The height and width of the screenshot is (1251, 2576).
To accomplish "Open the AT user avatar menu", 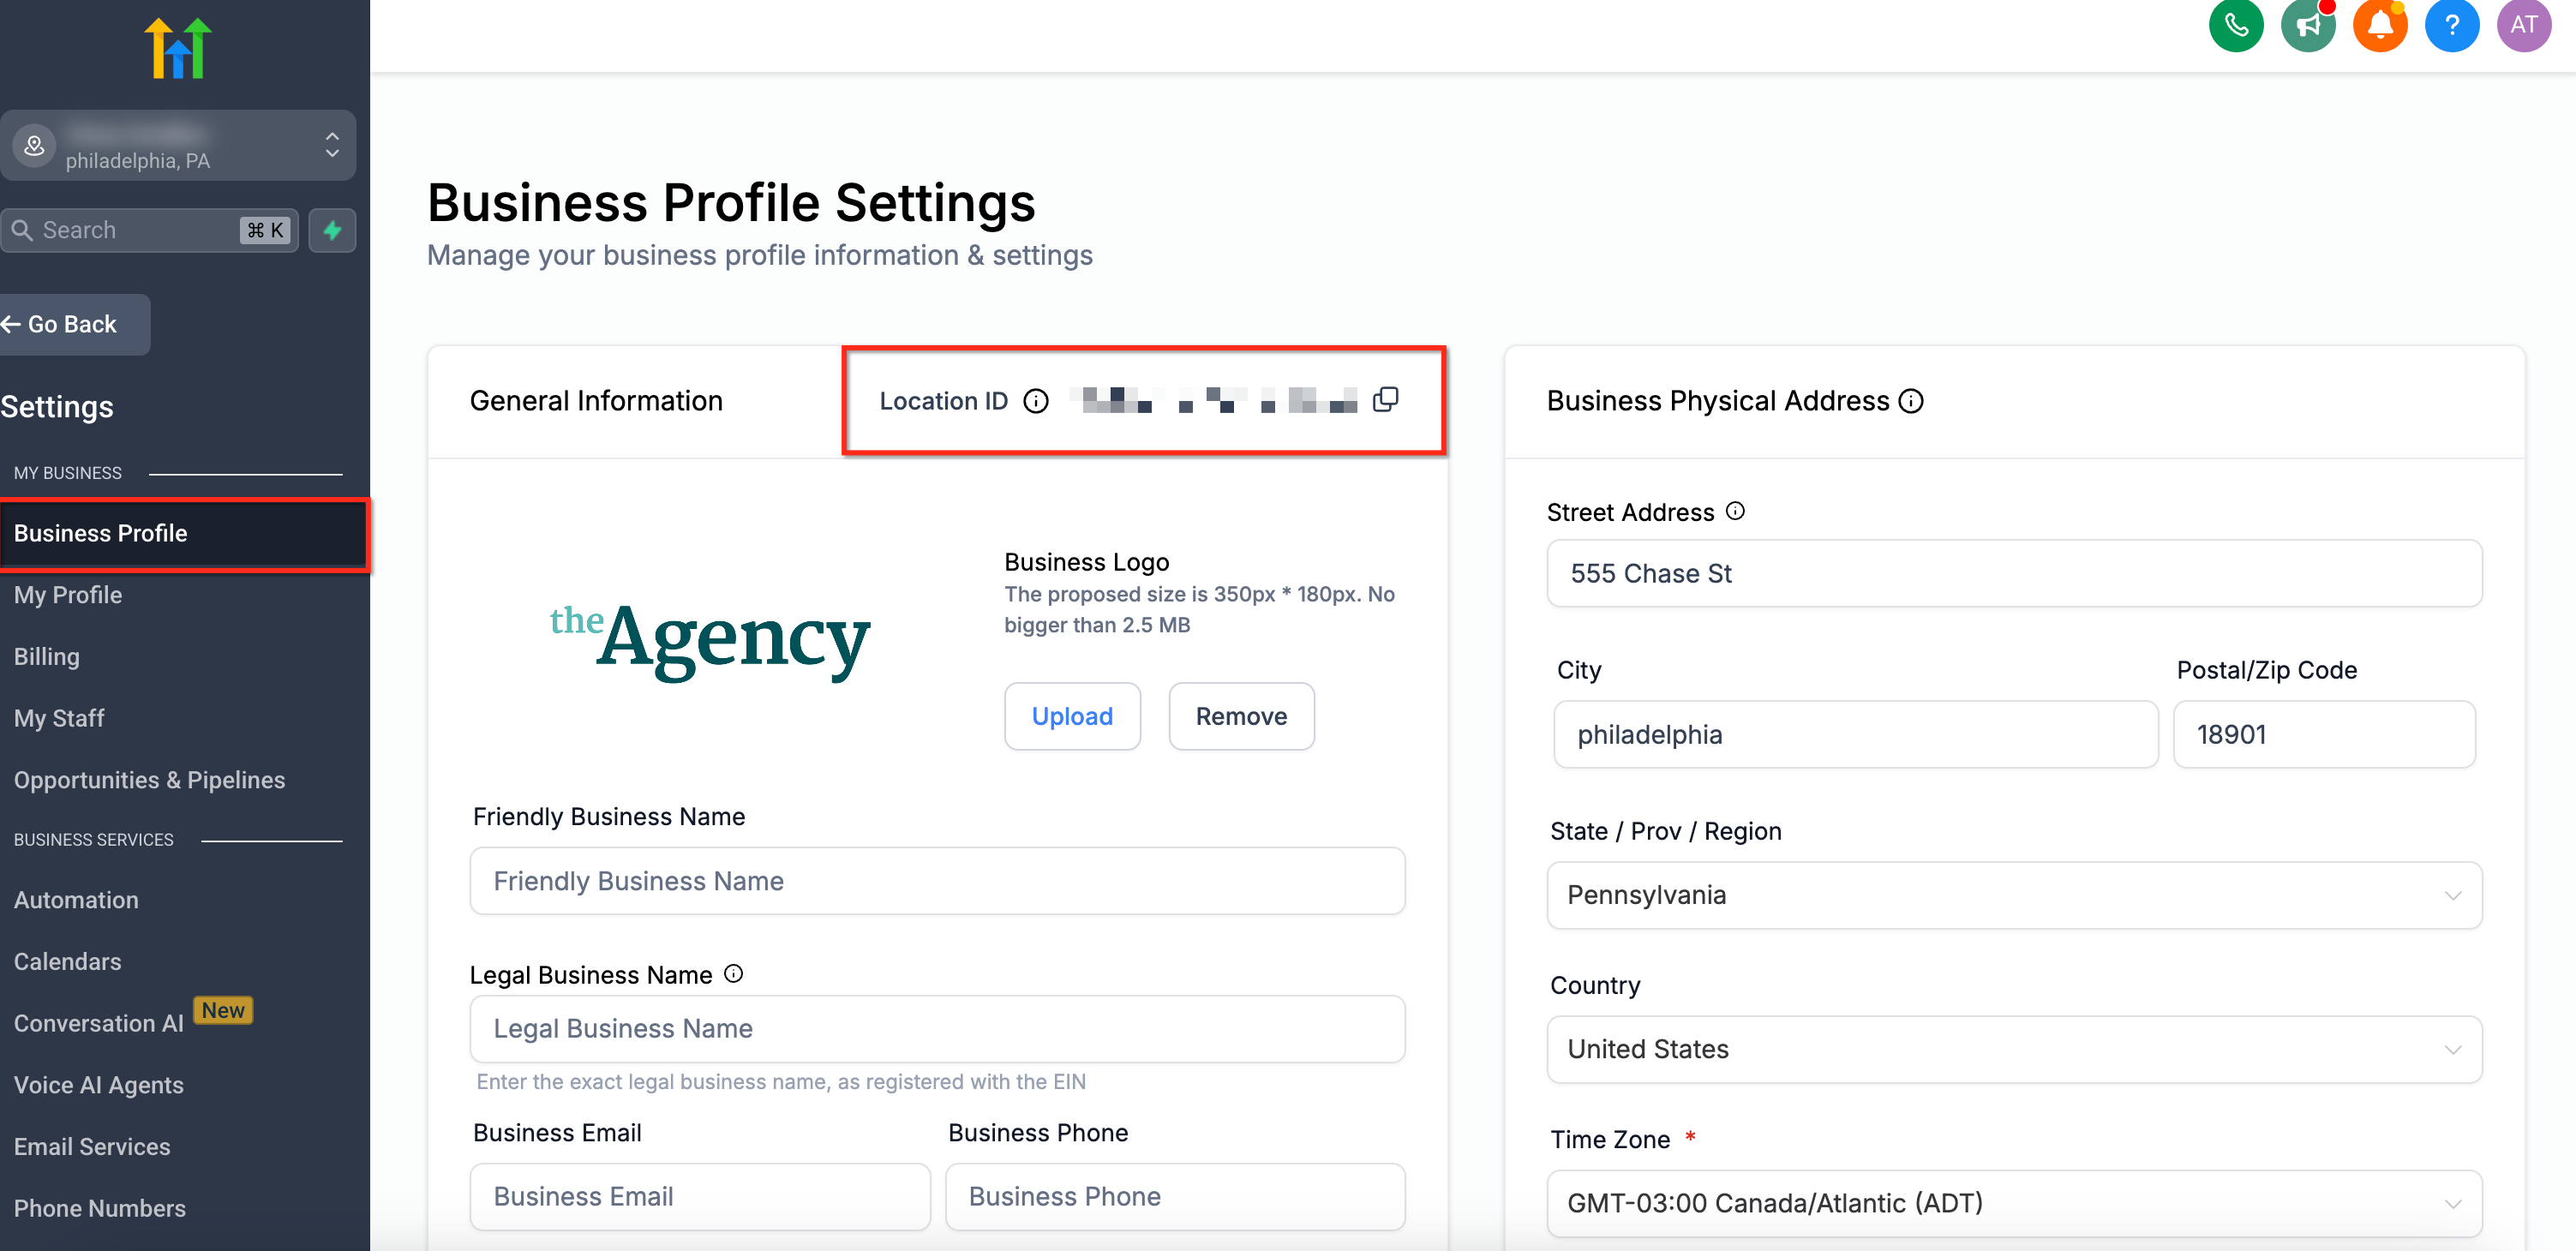I will click(x=2523, y=25).
